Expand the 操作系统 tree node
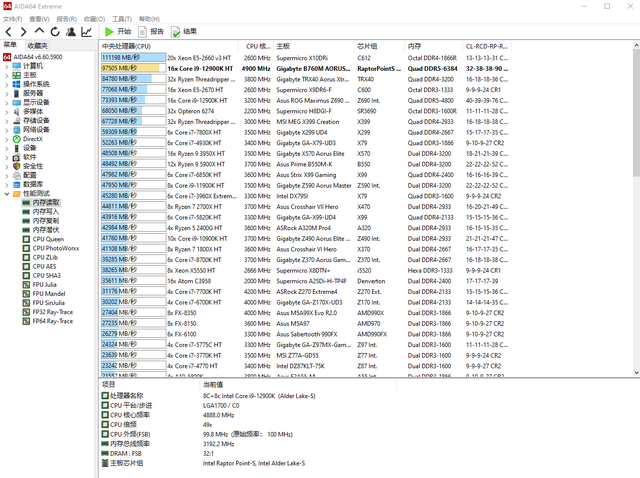Screen dimensions: 640x478 pos(7,84)
